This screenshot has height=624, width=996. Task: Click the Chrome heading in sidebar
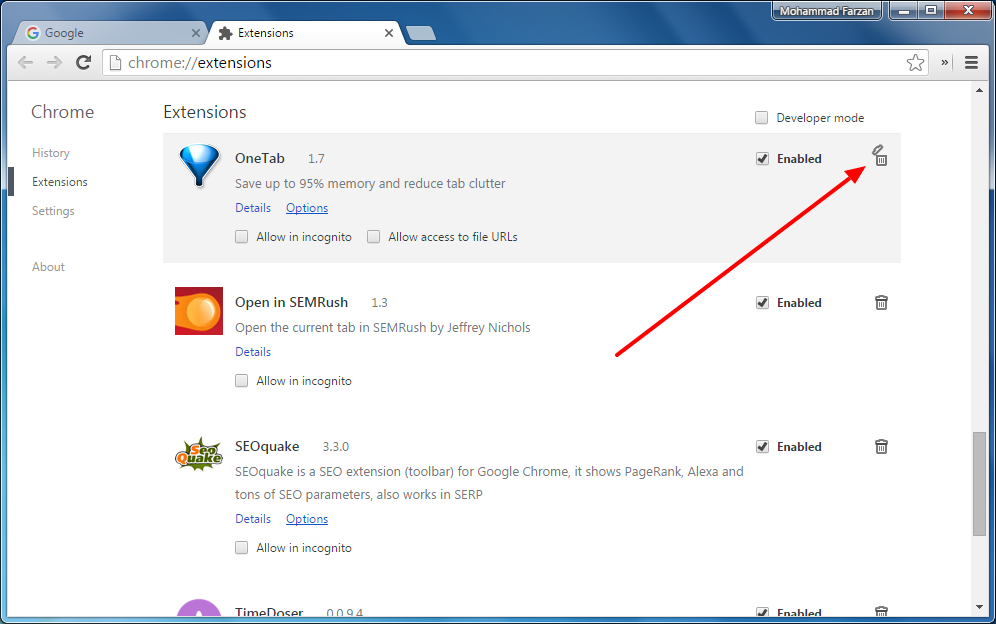point(62,112)
